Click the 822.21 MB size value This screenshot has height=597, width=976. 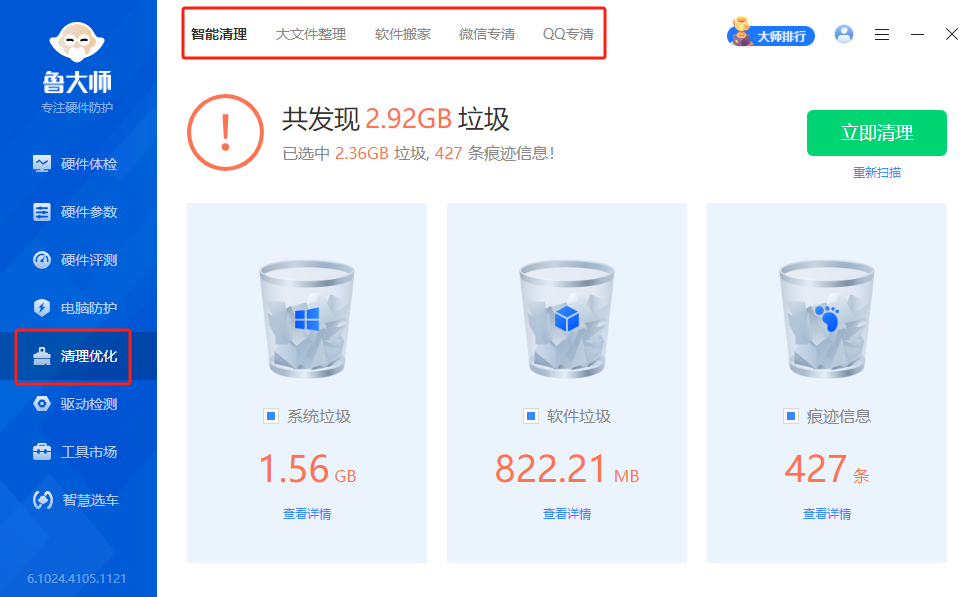(567, 469)
